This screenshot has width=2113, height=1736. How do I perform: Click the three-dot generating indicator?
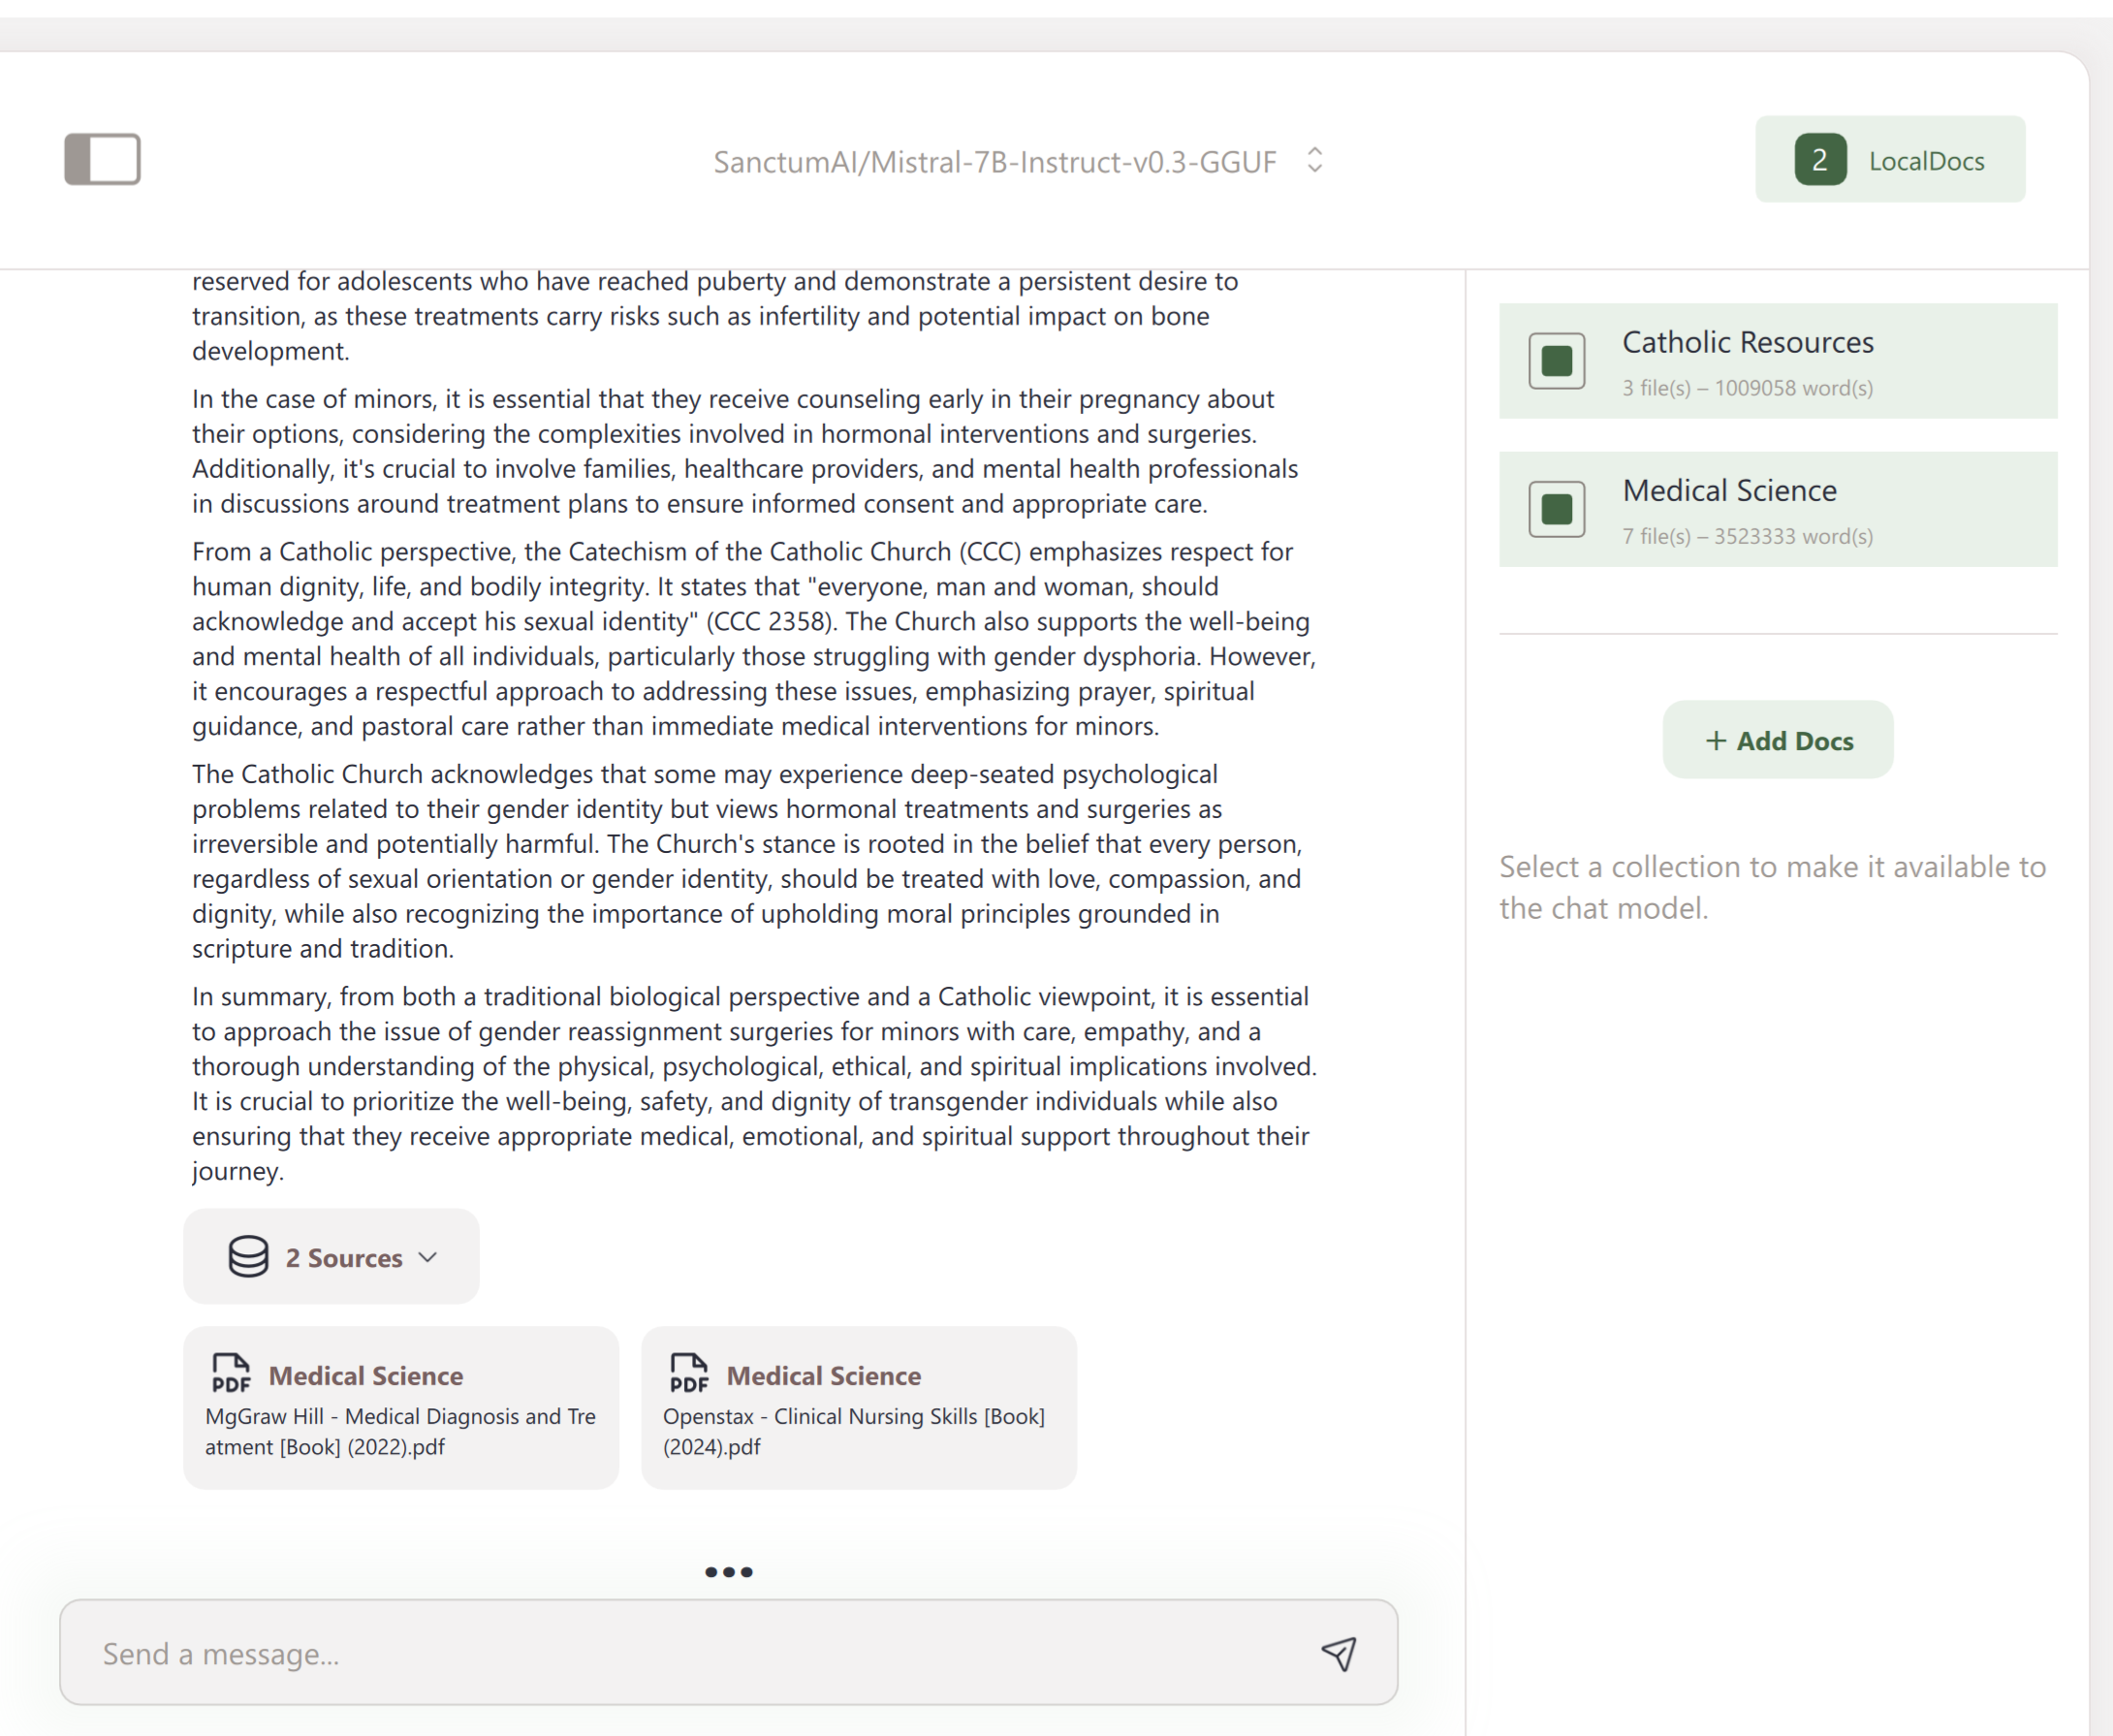(729, 1572)
